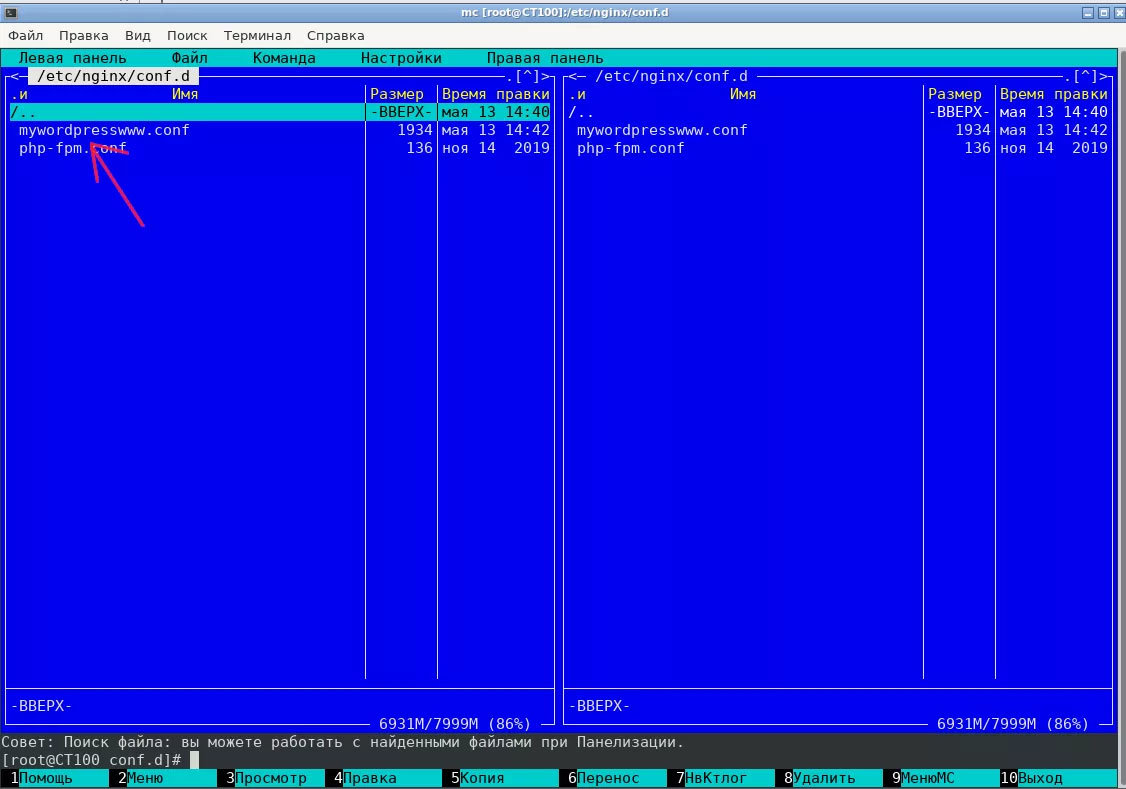Select mywordpresswww.conf in the left panel
The height and width of the screenshot is (789, 1126).
click(104, 130)
